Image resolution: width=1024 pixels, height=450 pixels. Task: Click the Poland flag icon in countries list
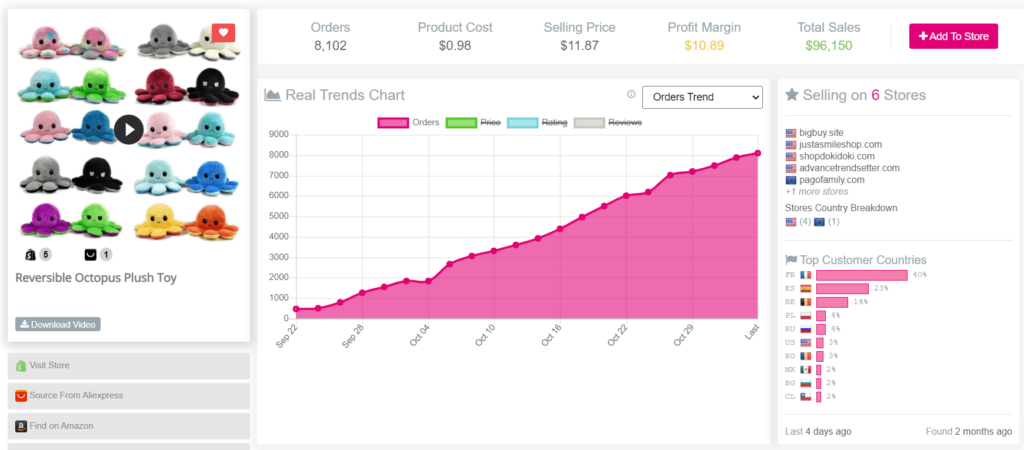pos(805,315)
